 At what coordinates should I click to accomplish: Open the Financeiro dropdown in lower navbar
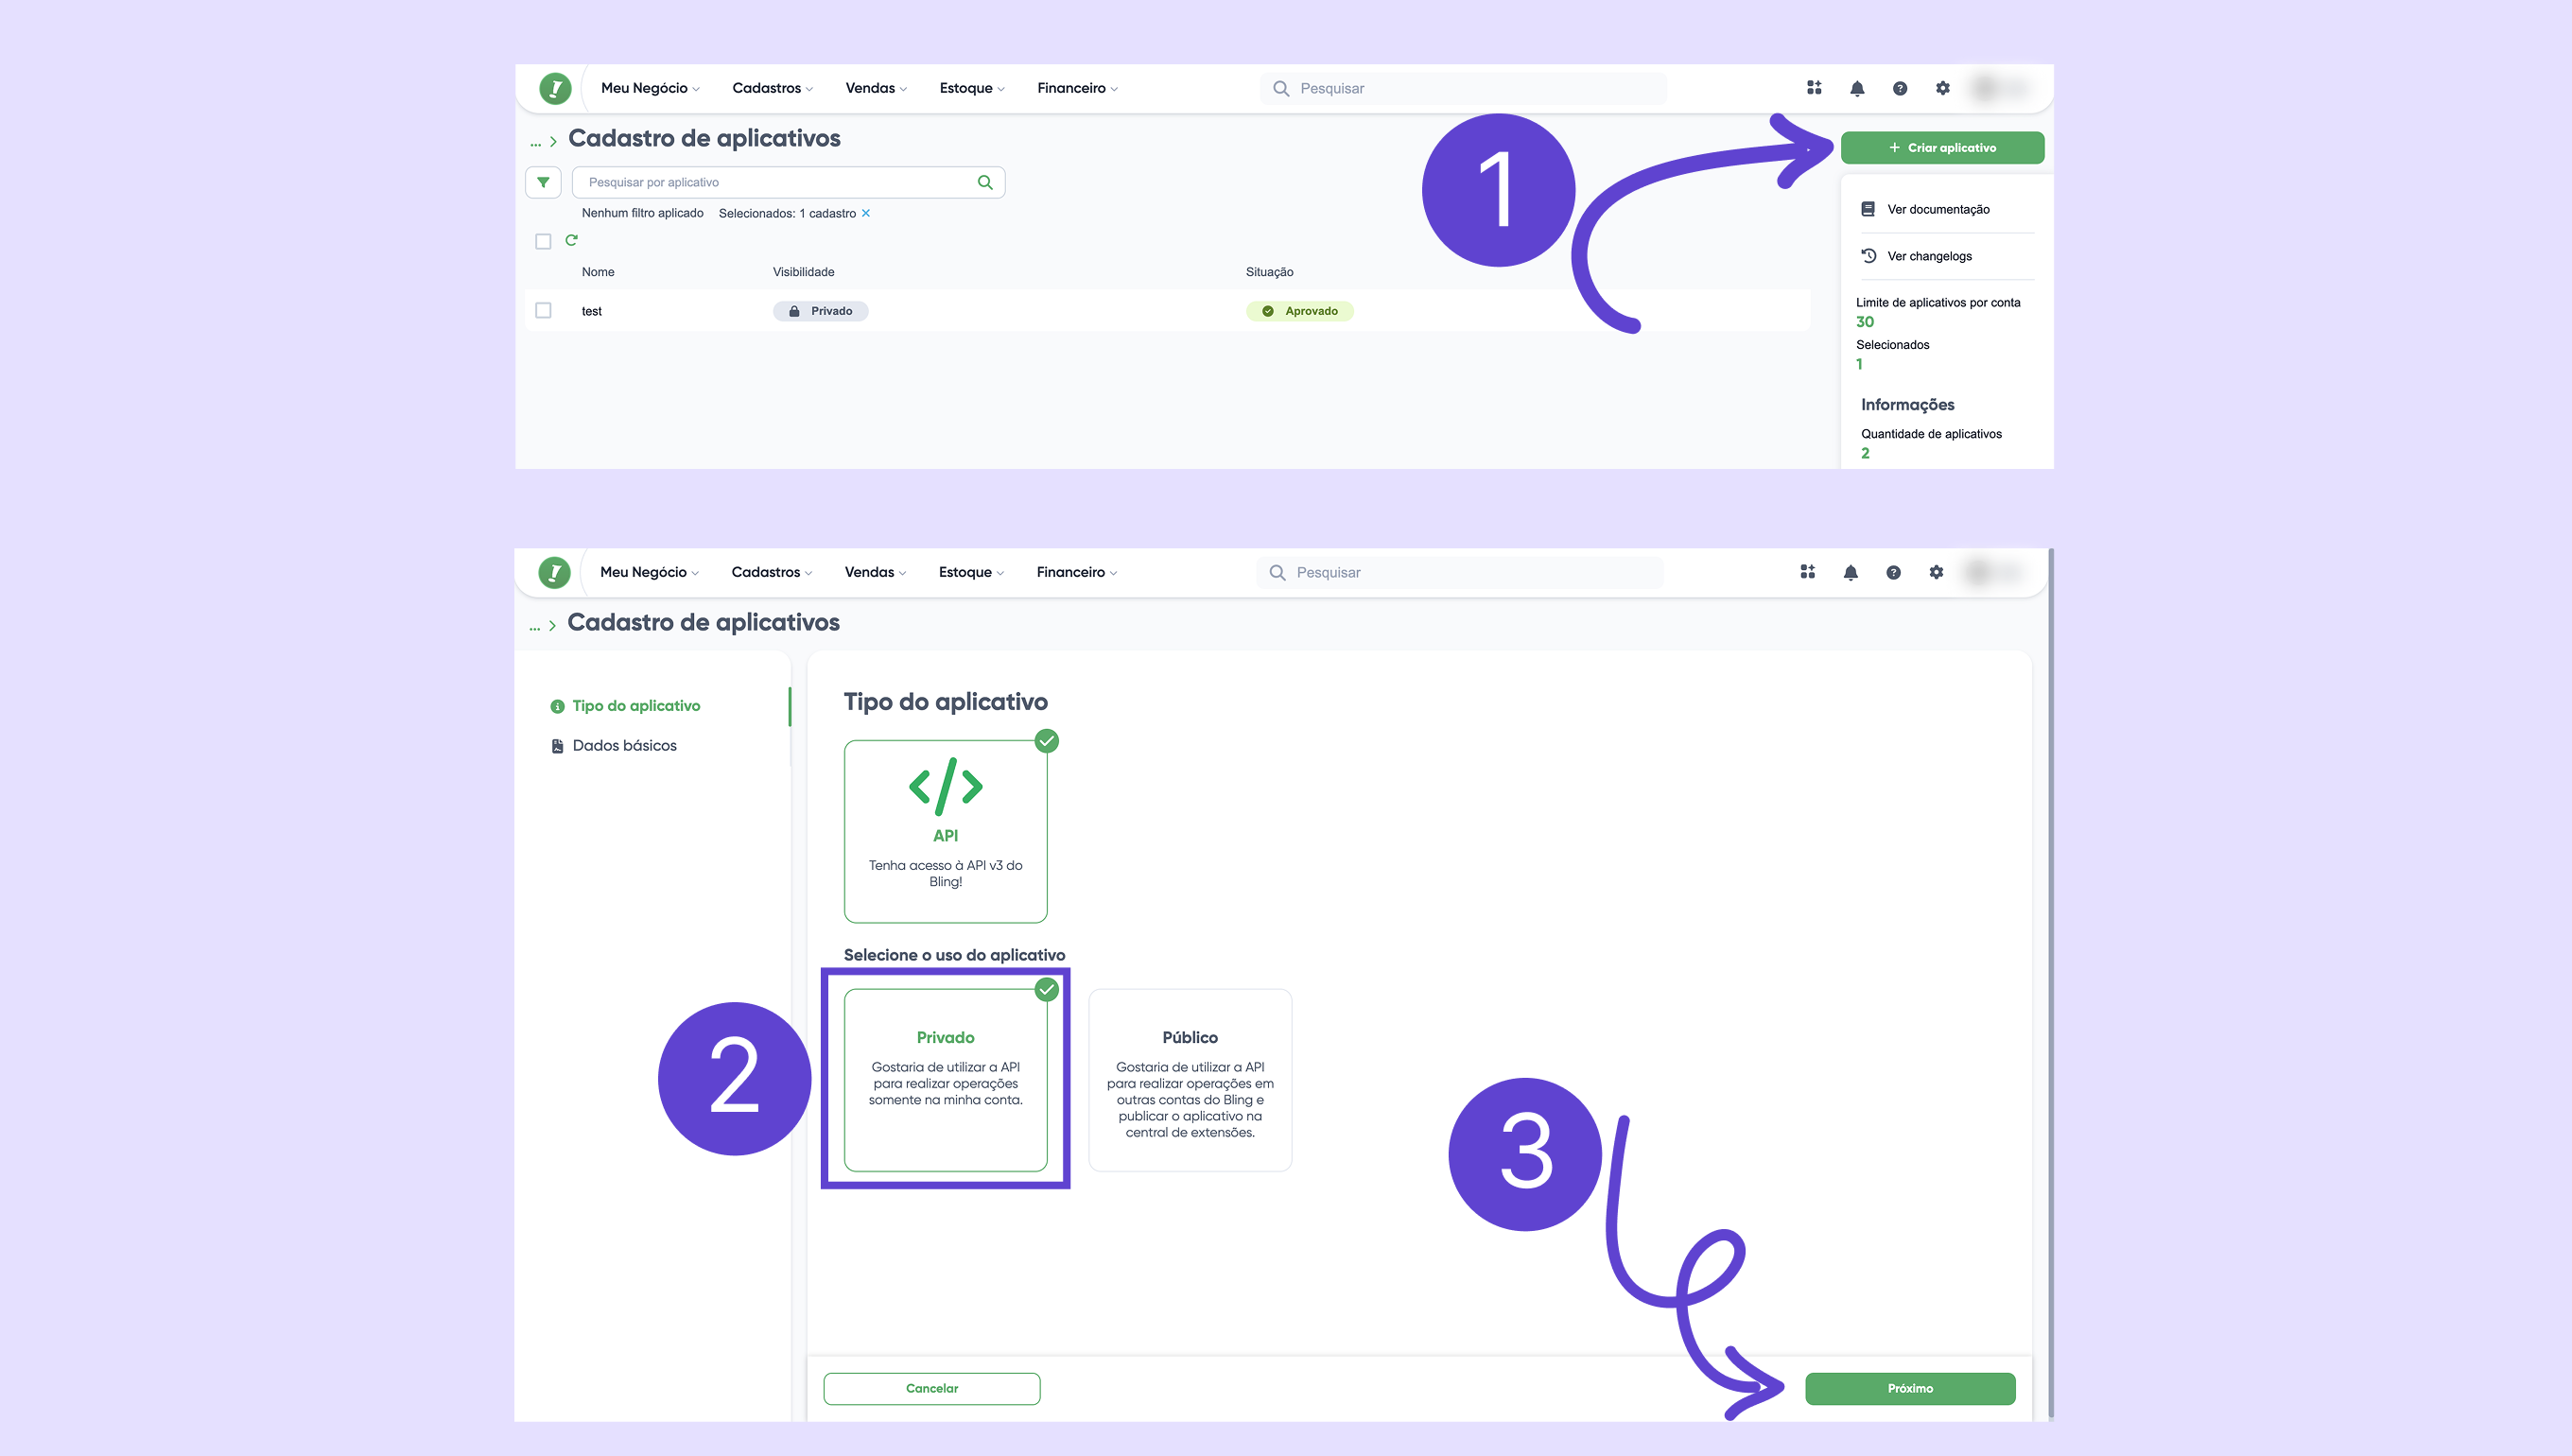tap(1076, 572)
